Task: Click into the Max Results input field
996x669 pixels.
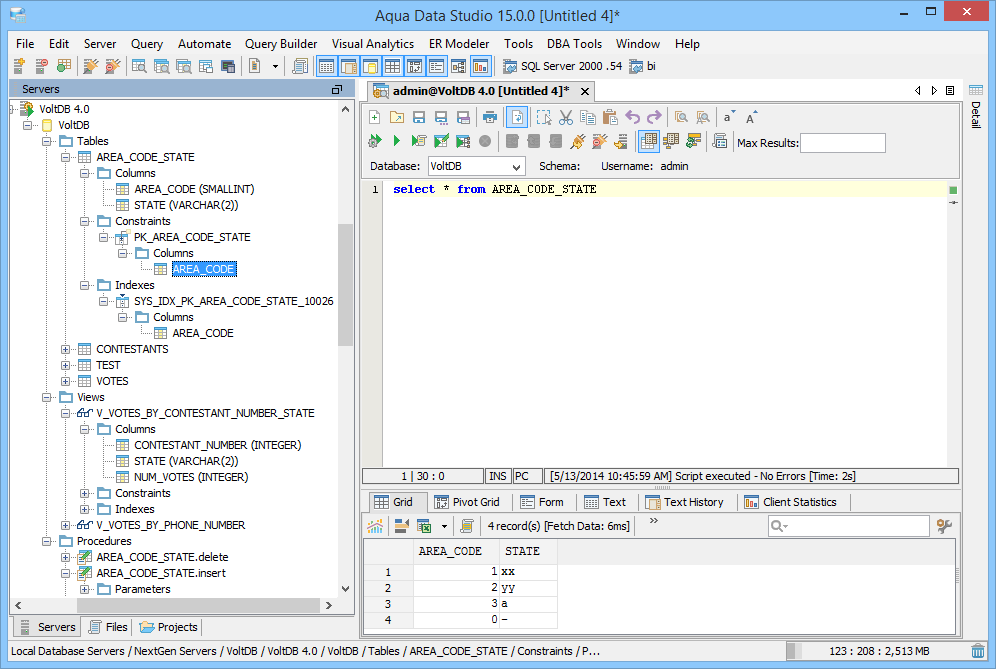Action: pyautogui.click(x=843, y=143)
